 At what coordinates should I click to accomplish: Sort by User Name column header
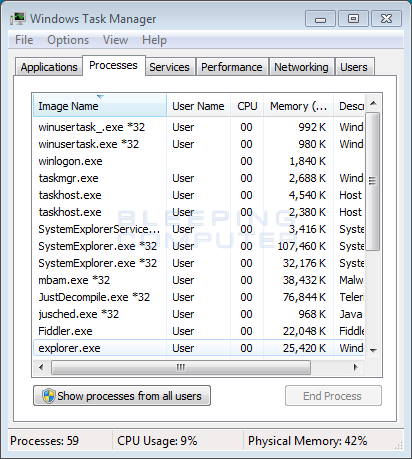(198, 106)
